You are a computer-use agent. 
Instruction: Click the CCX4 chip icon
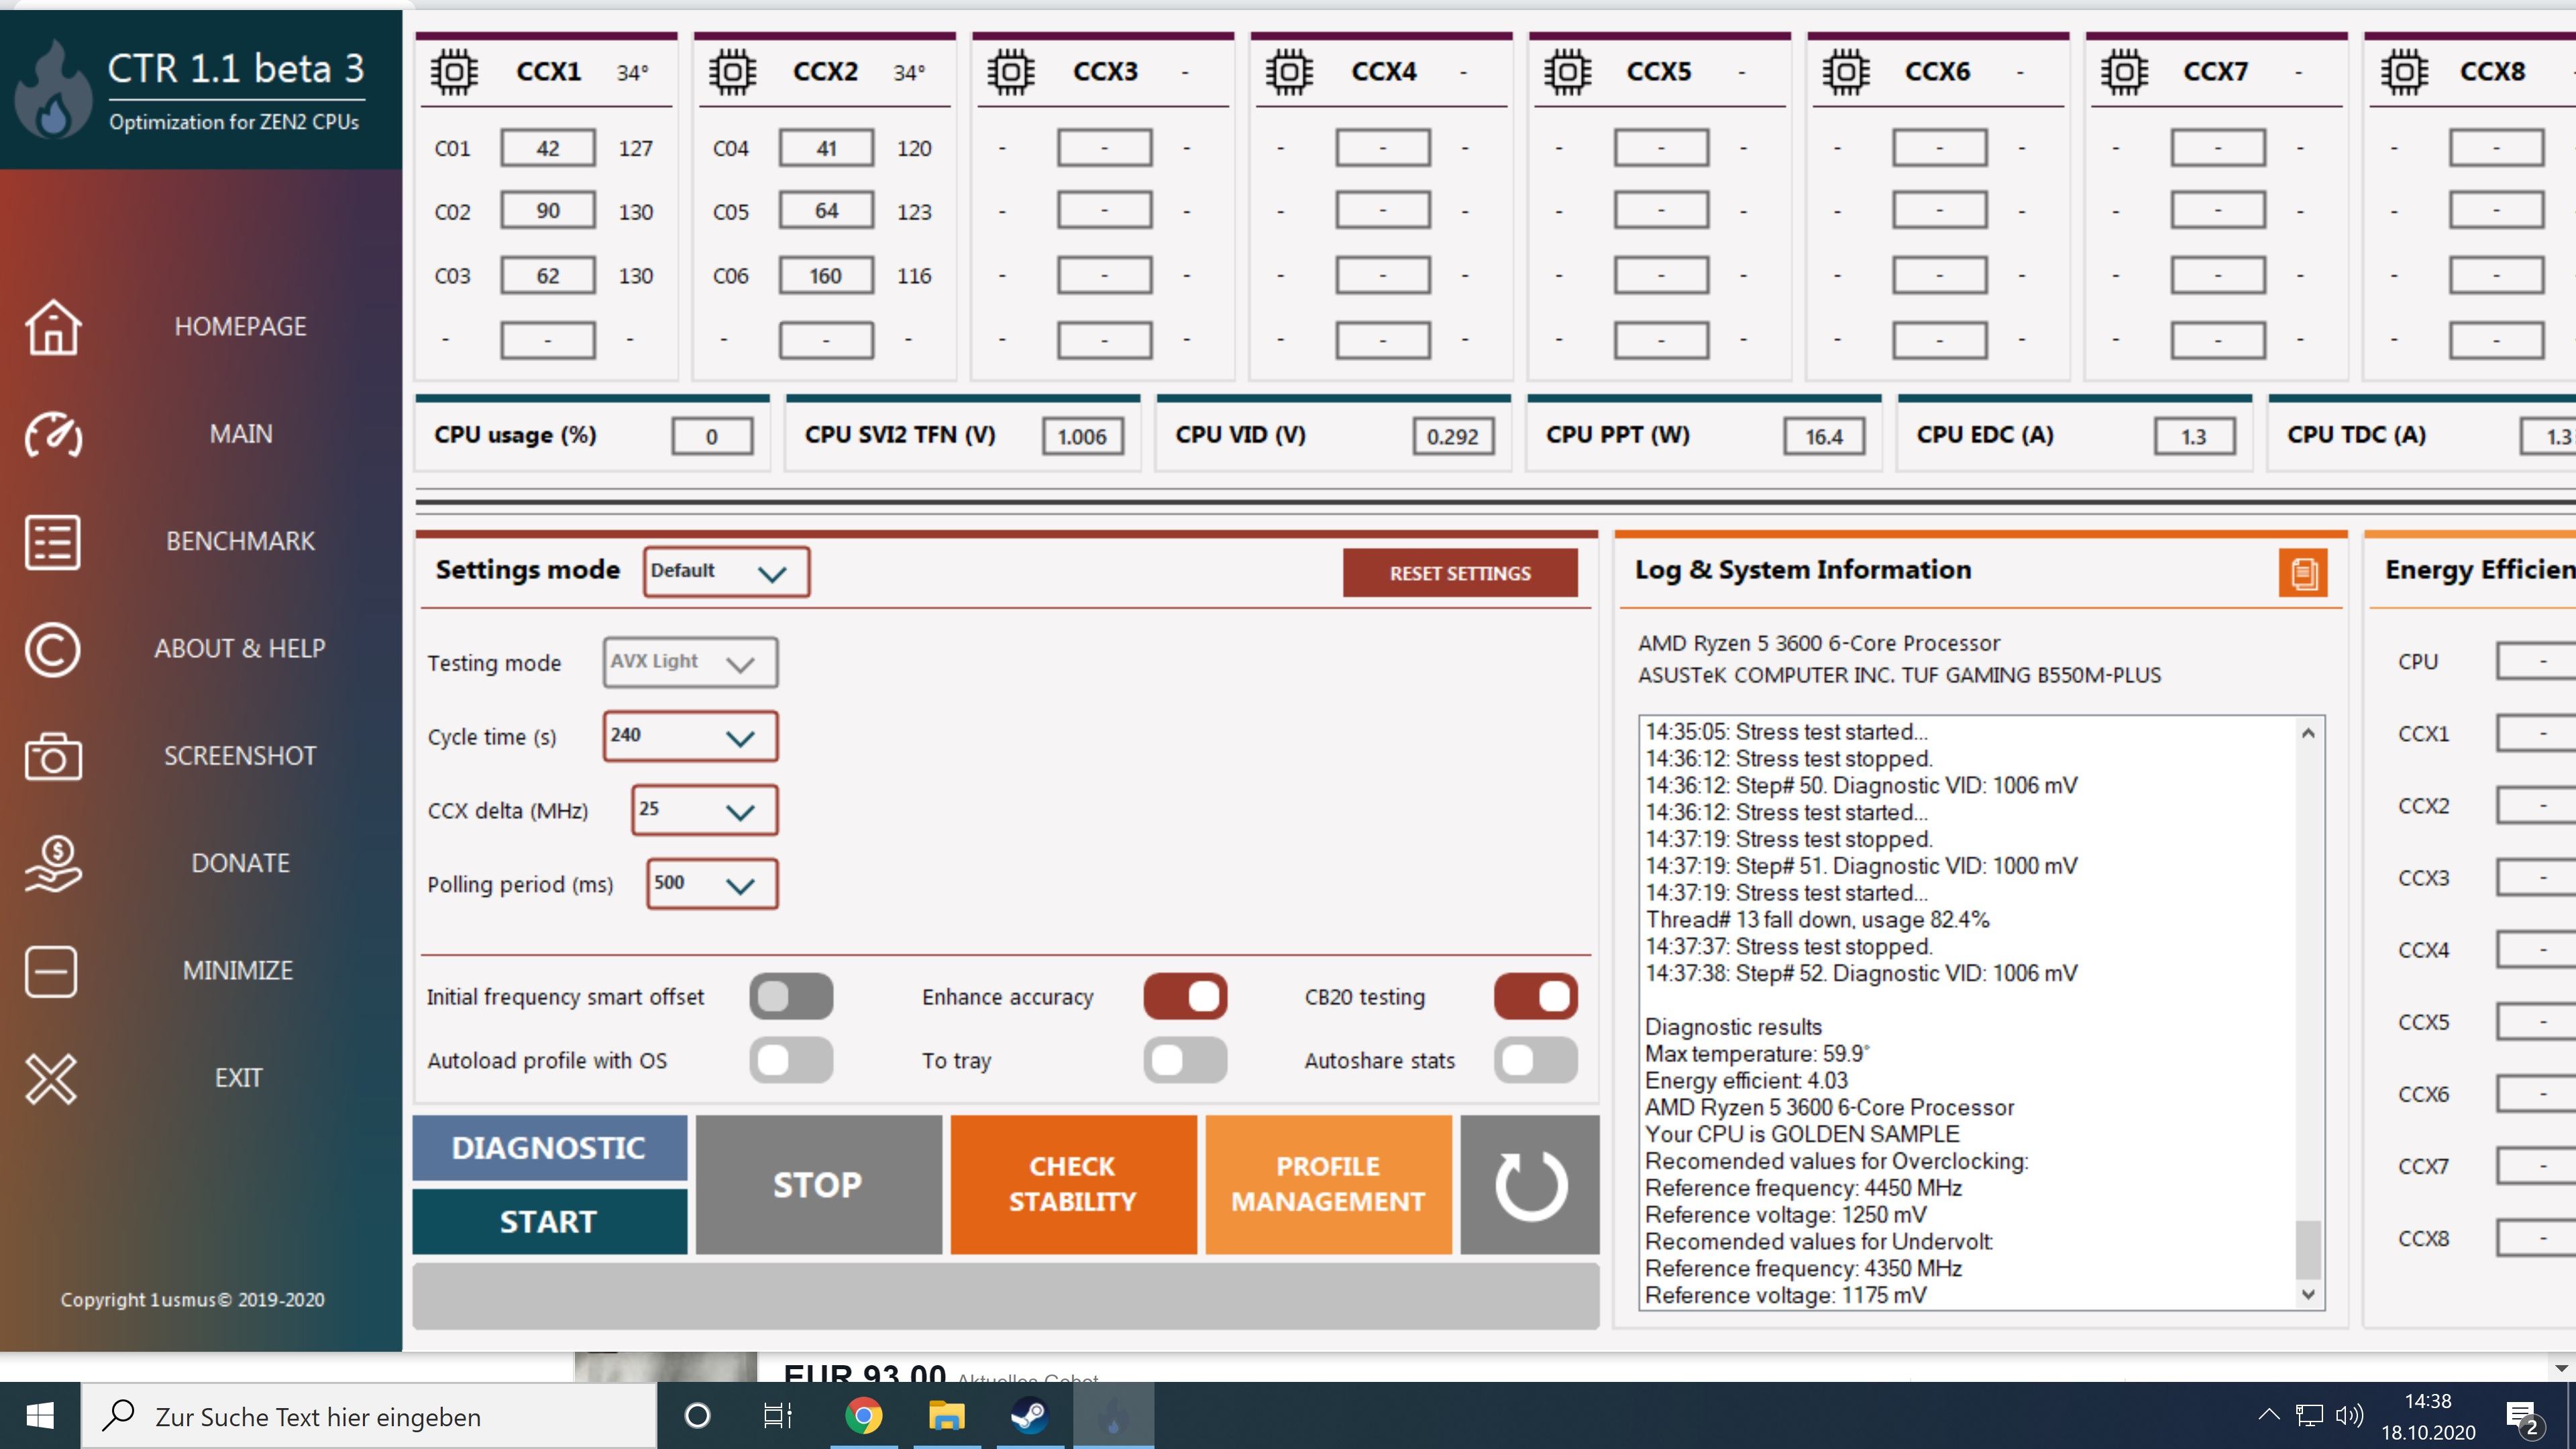(1289, 72)
